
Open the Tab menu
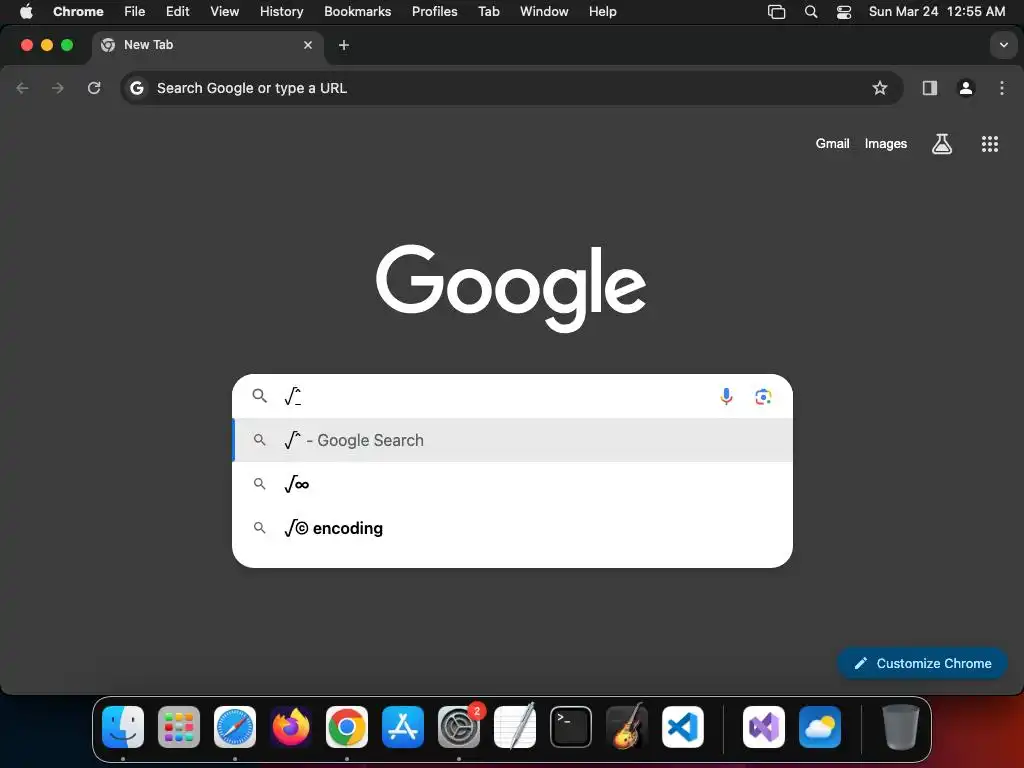[x=488, y=11]
